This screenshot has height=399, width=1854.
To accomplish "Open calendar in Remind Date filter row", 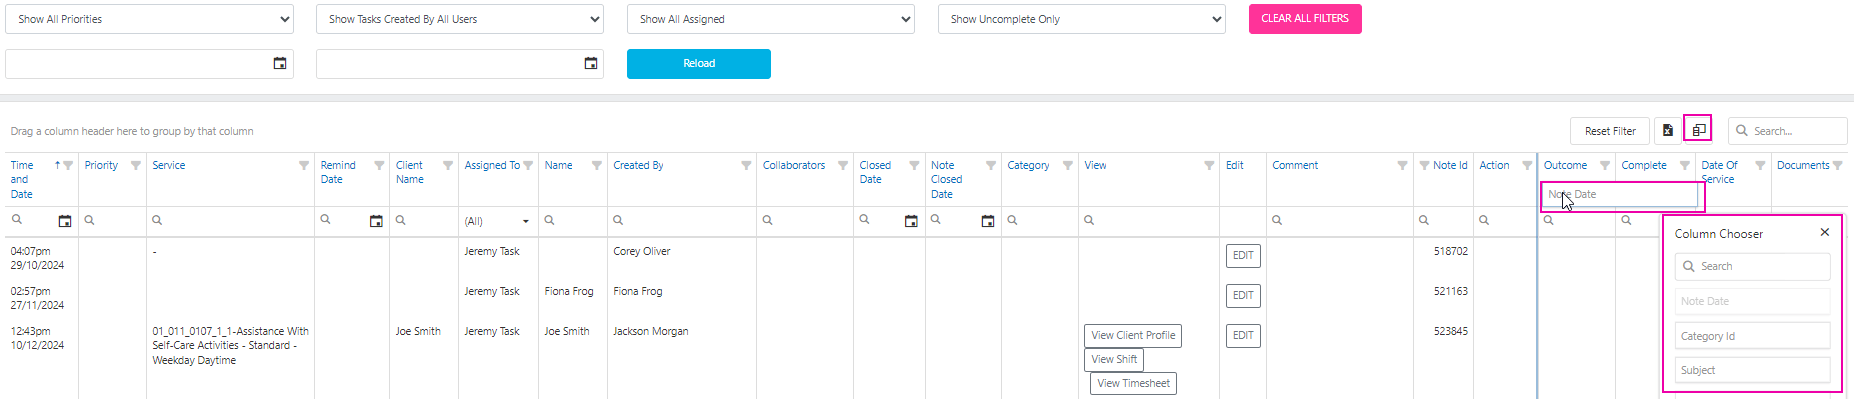I will pyautogui.click(x=376, y=221).
